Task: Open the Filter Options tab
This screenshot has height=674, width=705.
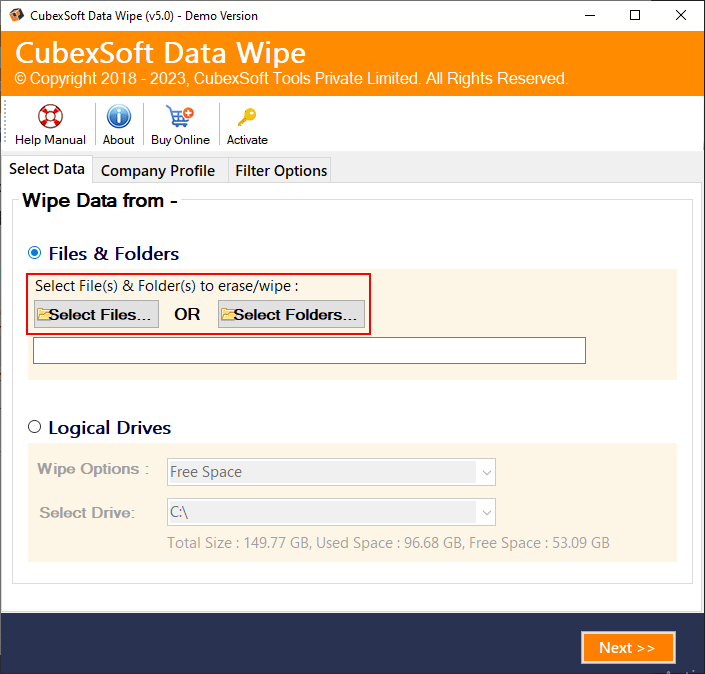Action: tap(281, 170)
